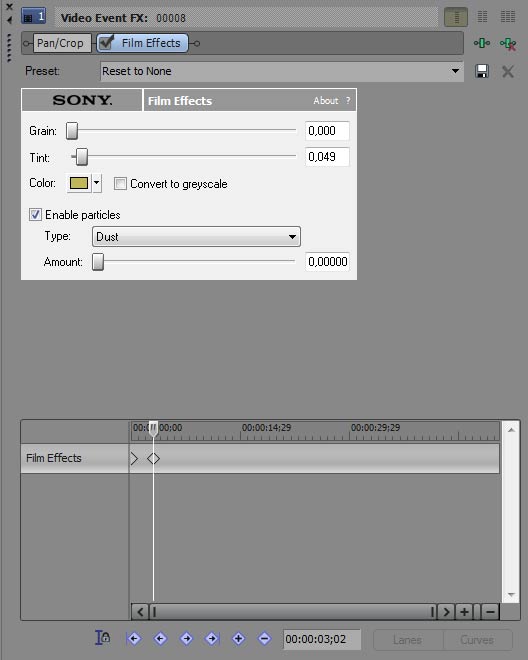Viewport: 528px width, 660px height.
Task: Click the Plug-In Chain icon
Action: coord(482,43)
